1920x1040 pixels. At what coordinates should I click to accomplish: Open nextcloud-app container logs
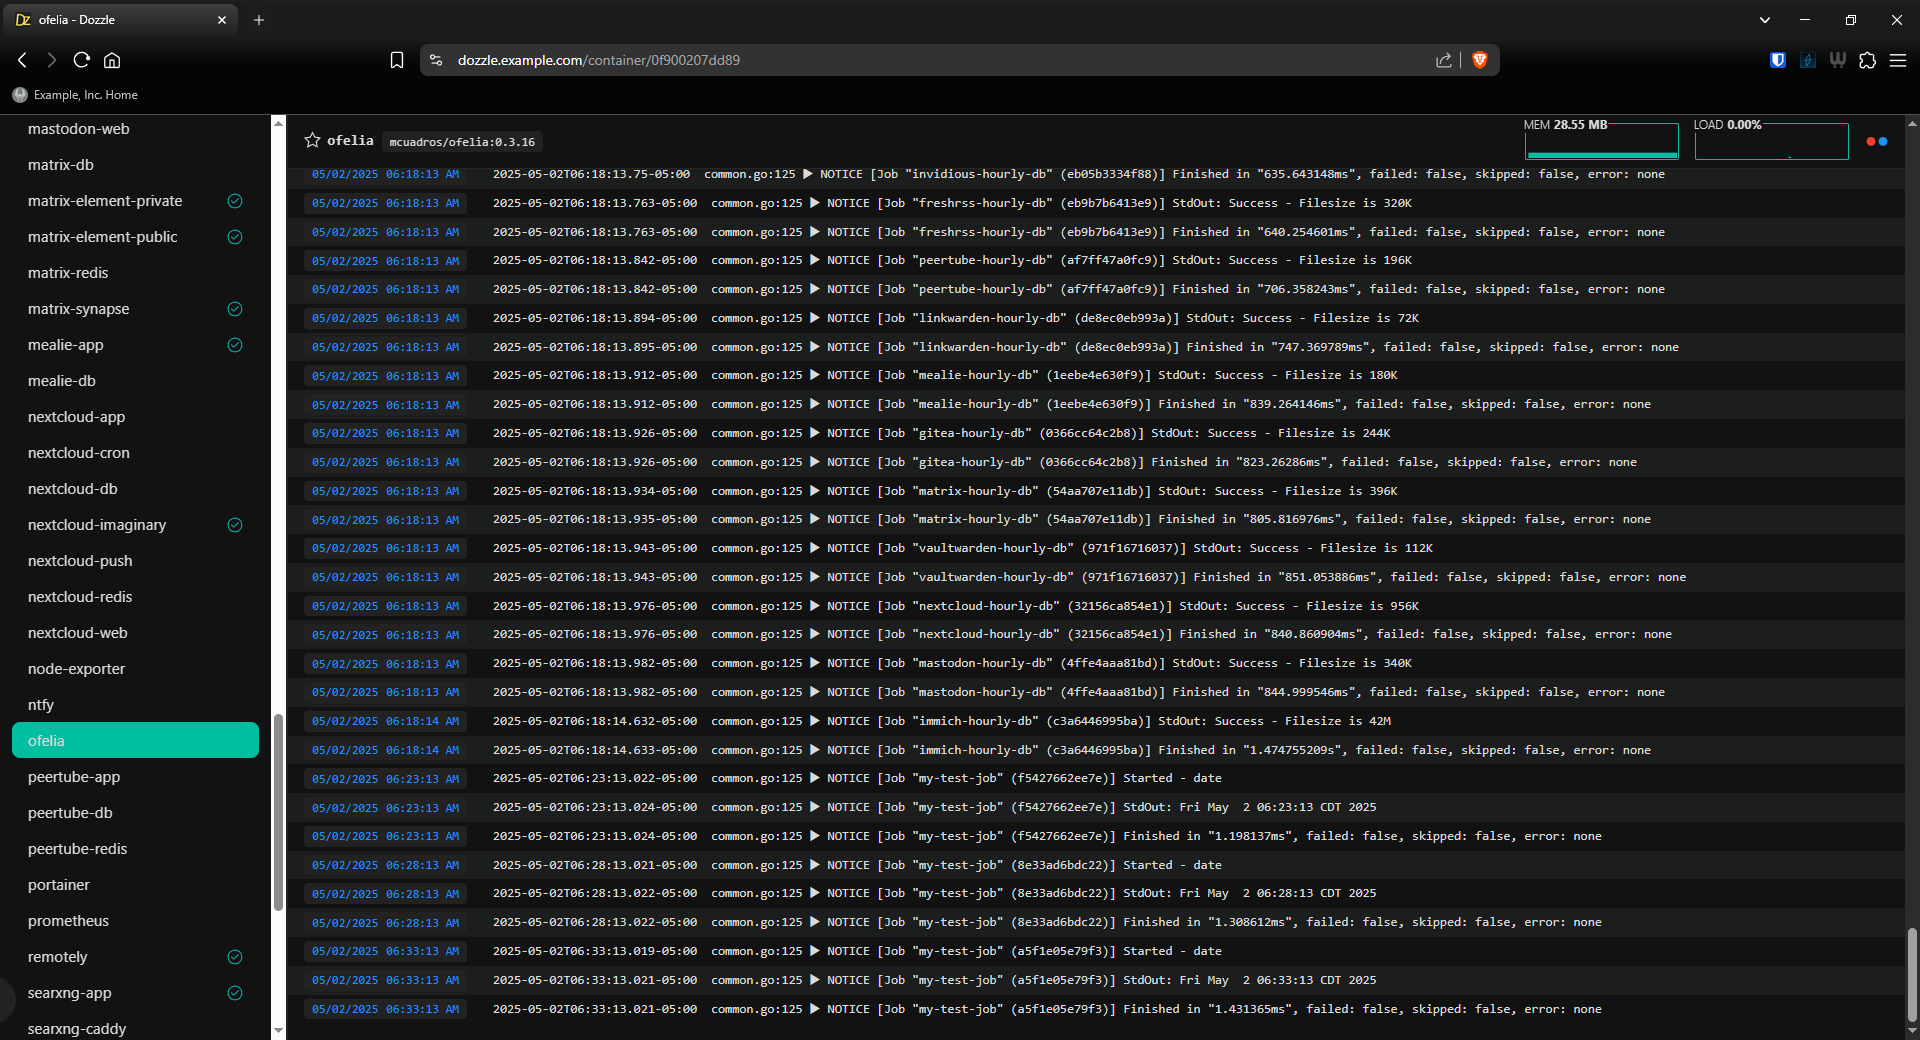tap(76, 417)
